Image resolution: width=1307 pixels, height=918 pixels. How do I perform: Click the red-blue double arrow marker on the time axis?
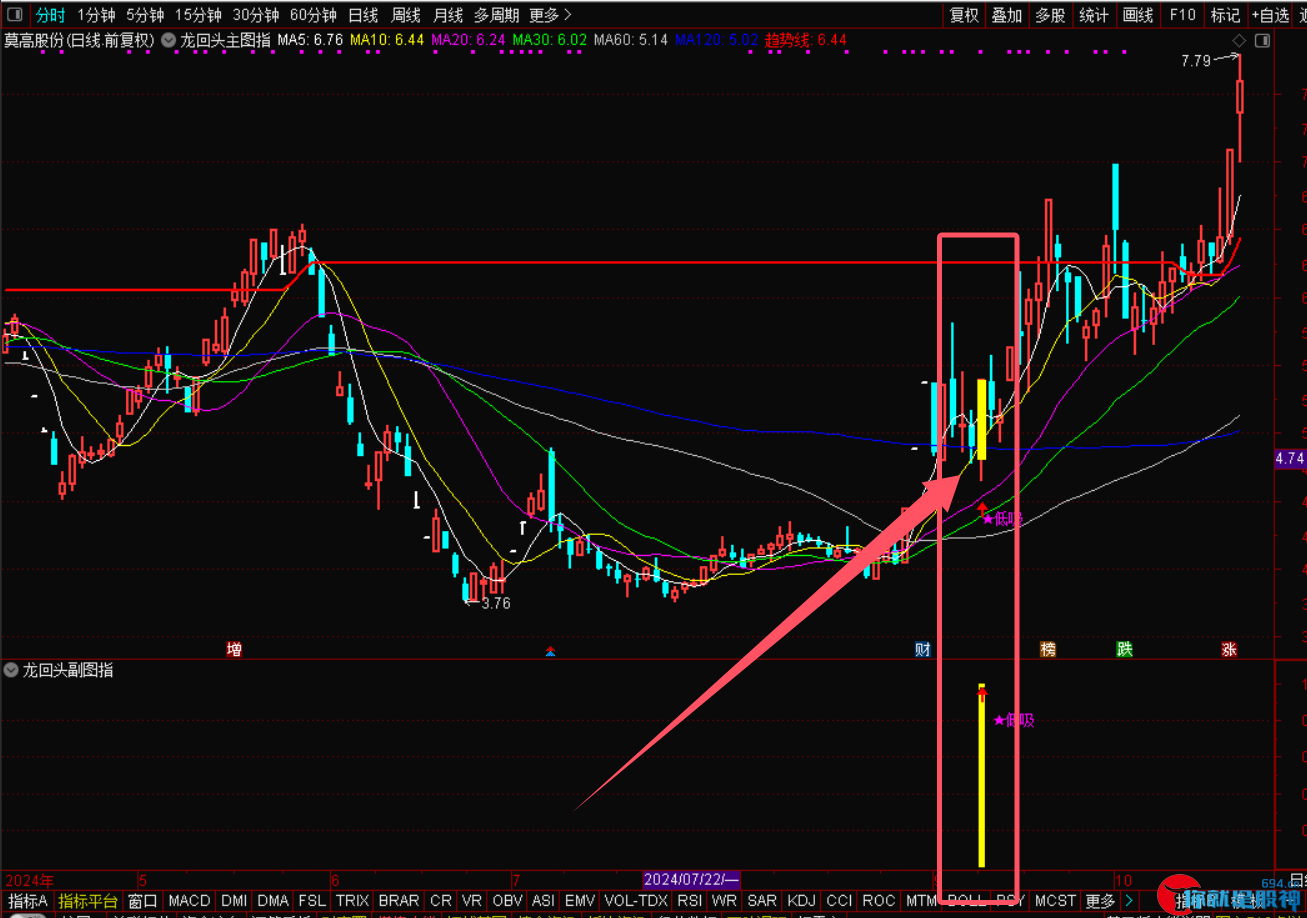coord(550,651)
